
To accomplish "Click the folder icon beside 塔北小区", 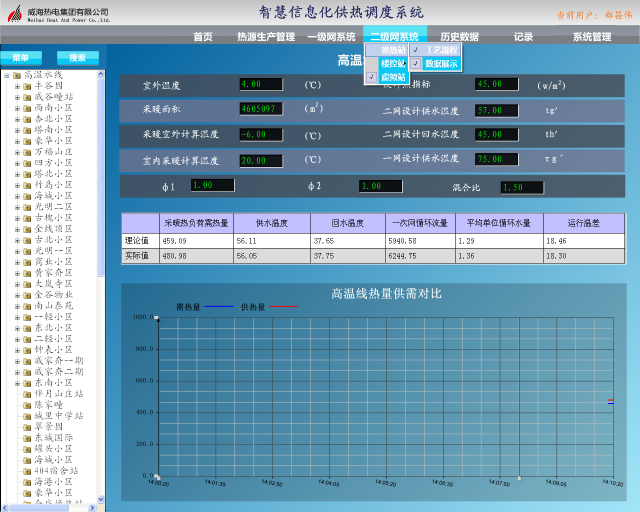I will [27, 174].
